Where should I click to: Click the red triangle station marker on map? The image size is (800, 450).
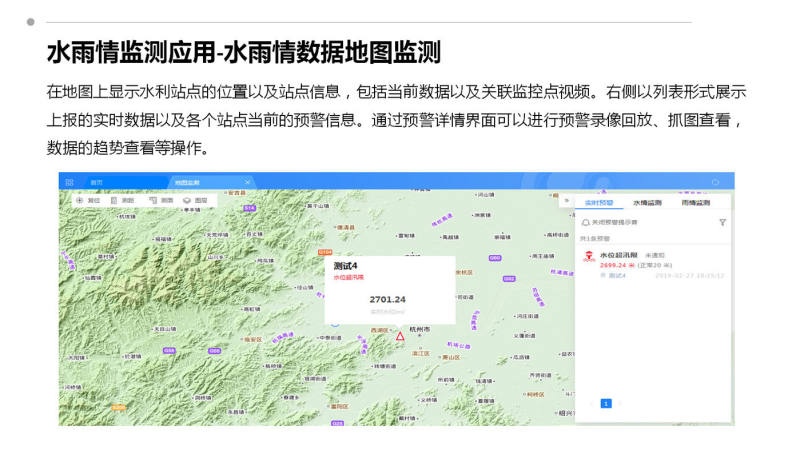pyautogui.click(x=400, y=336)
